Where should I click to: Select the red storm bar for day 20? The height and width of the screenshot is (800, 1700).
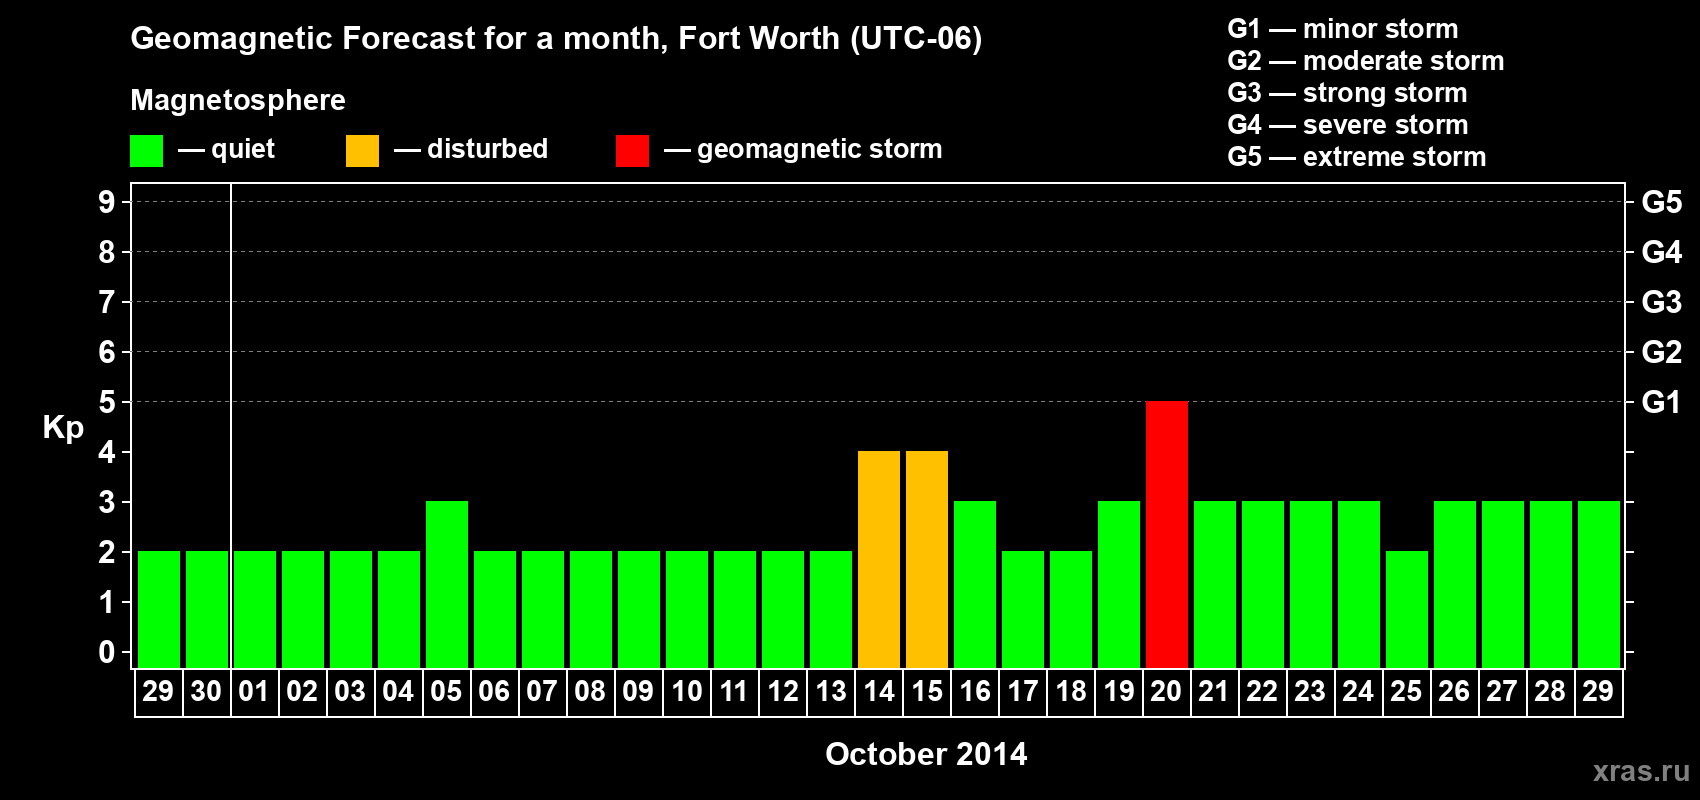tap(1167, 534)
